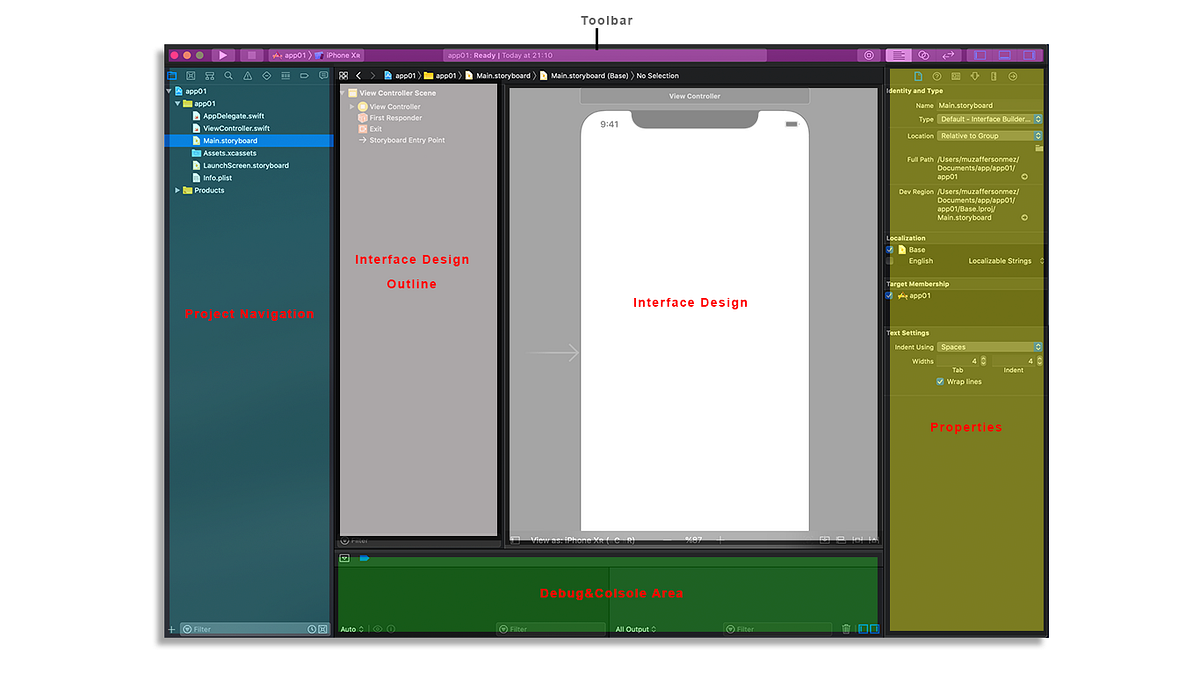The image size is (1200, 675).
Task: Show the Version editor
Action: coord(948,55)
